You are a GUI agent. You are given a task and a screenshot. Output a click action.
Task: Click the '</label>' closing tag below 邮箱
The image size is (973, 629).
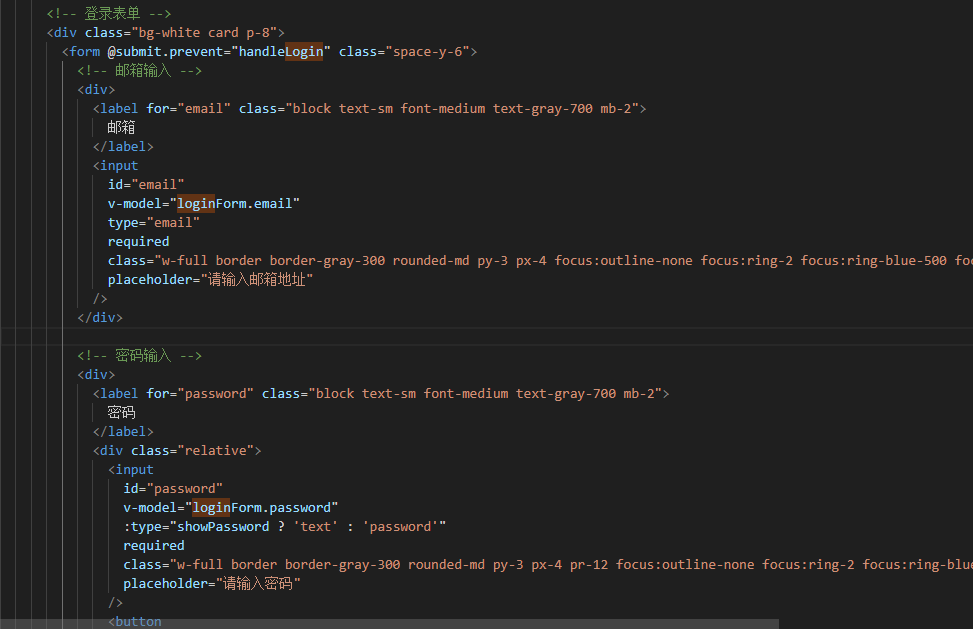click(123, 147)
